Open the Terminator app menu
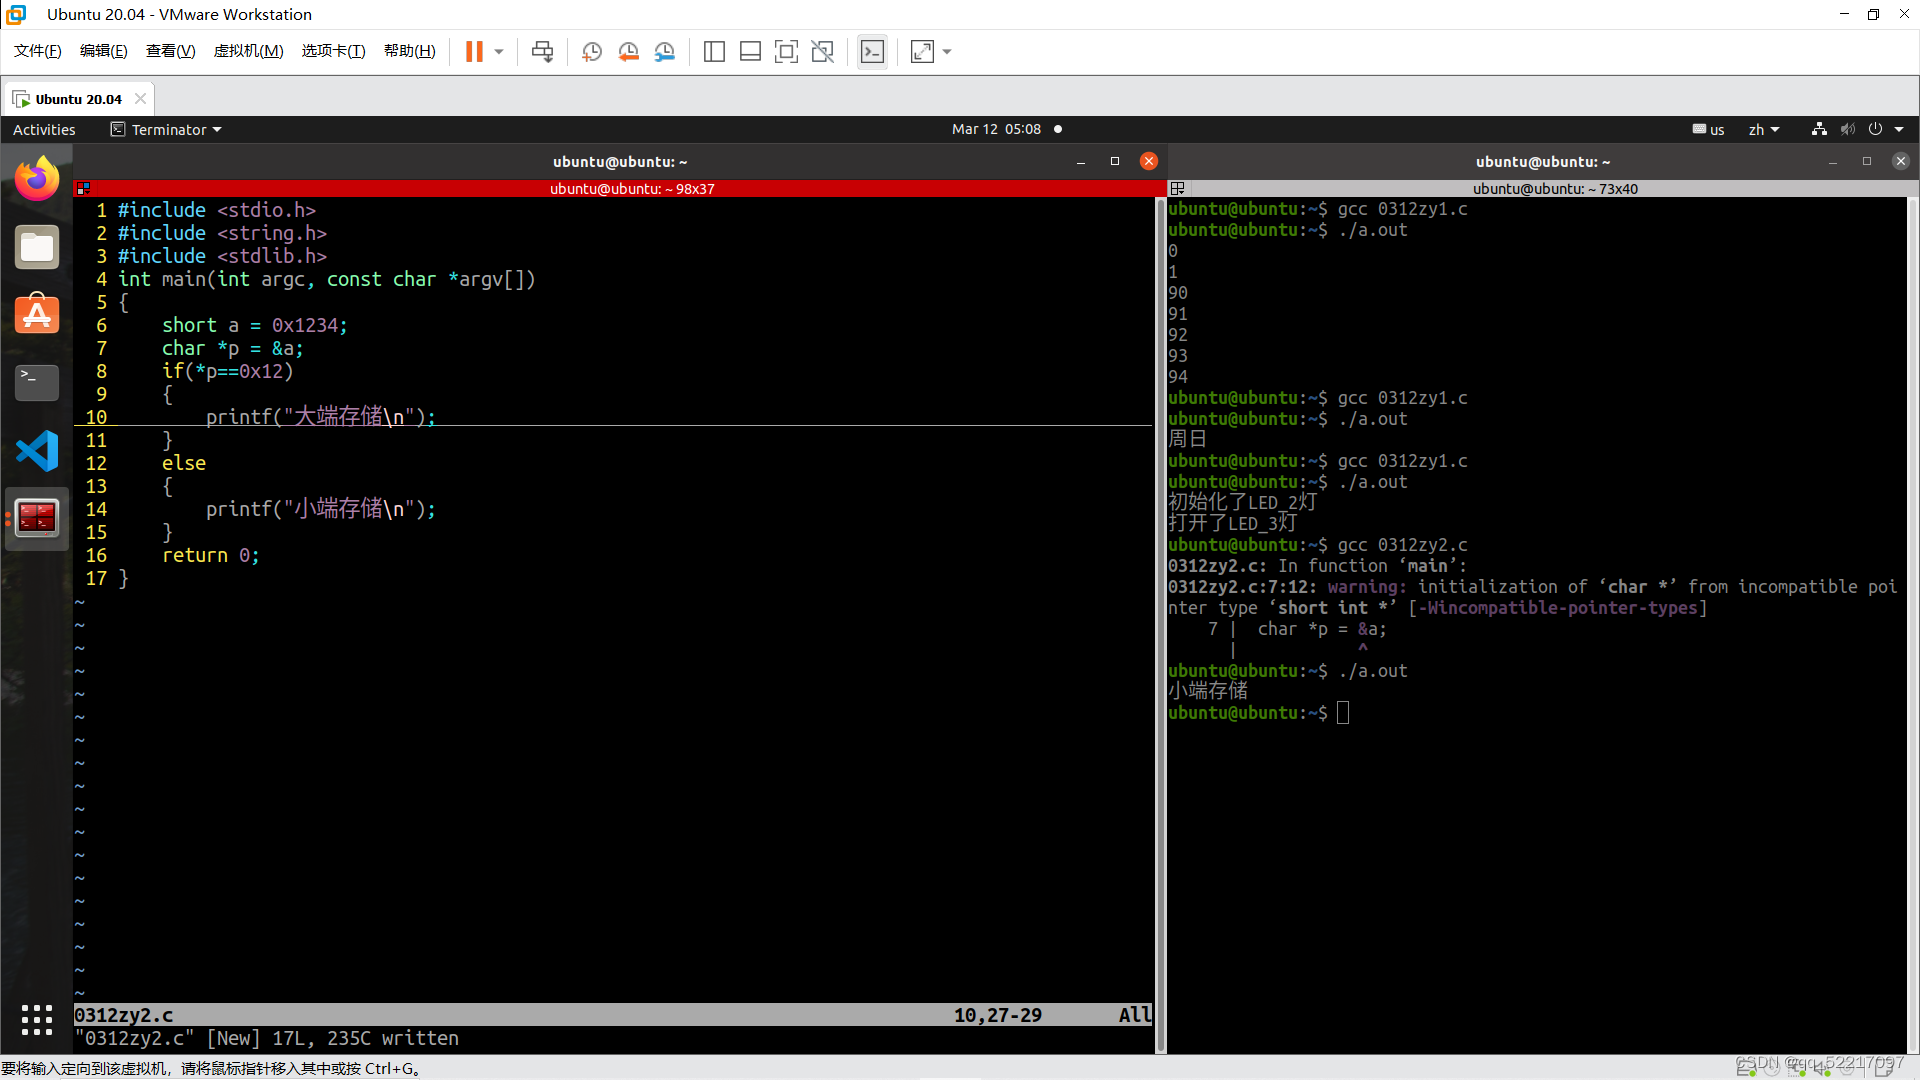 [x=167, y=130]
